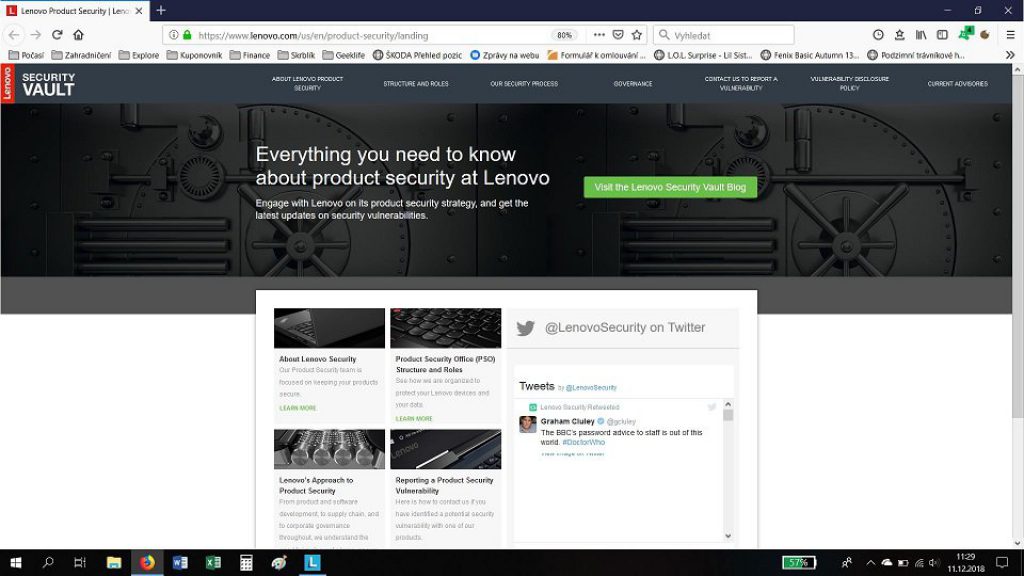Open the Kuponovník bookmark folder
The width and height of the screenshot is (1024, 576).
(x=194, y=56)
